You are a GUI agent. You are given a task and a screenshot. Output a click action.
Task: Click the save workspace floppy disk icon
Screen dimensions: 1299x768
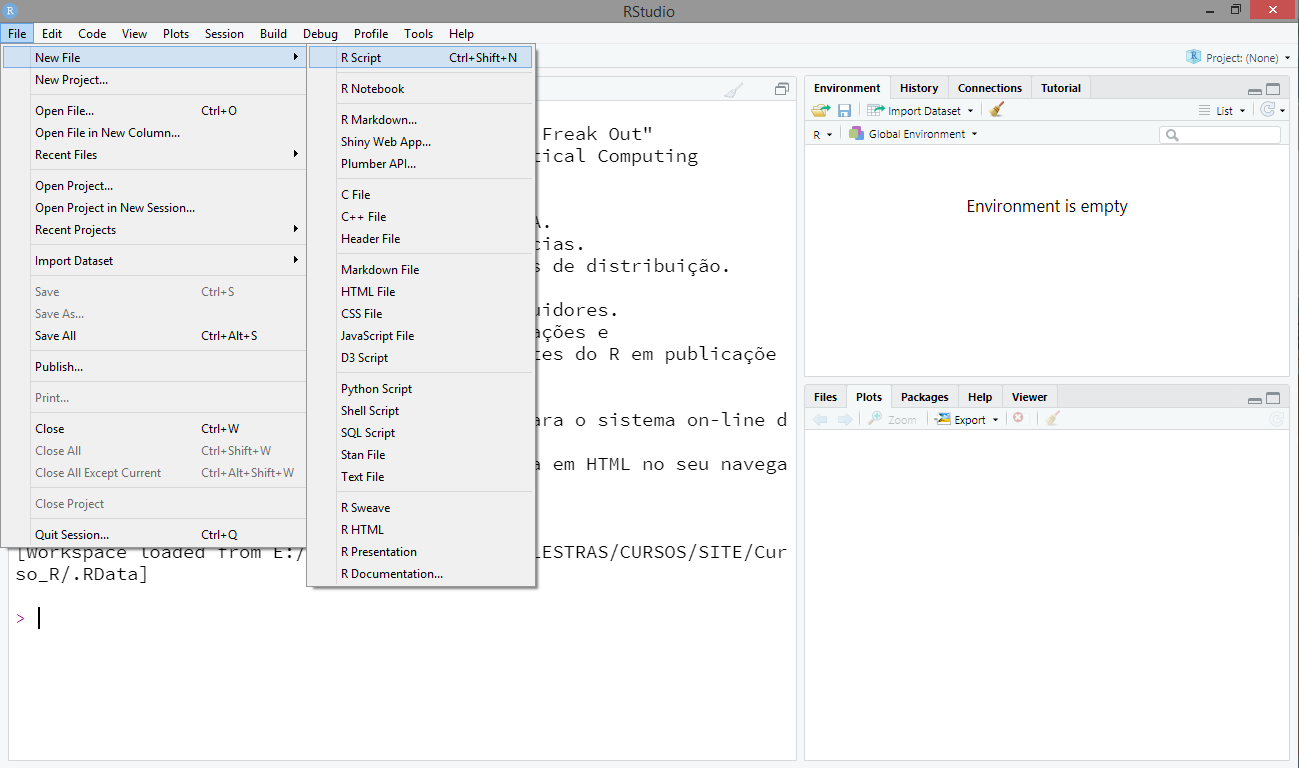844,111
